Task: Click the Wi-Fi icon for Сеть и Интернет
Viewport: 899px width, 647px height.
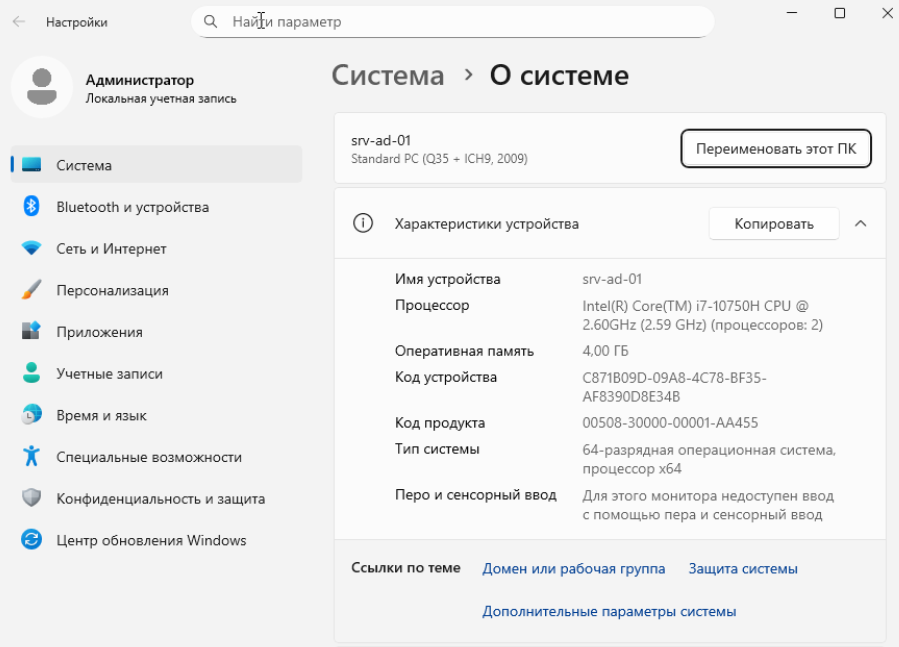Action: (x=32, y=248)
